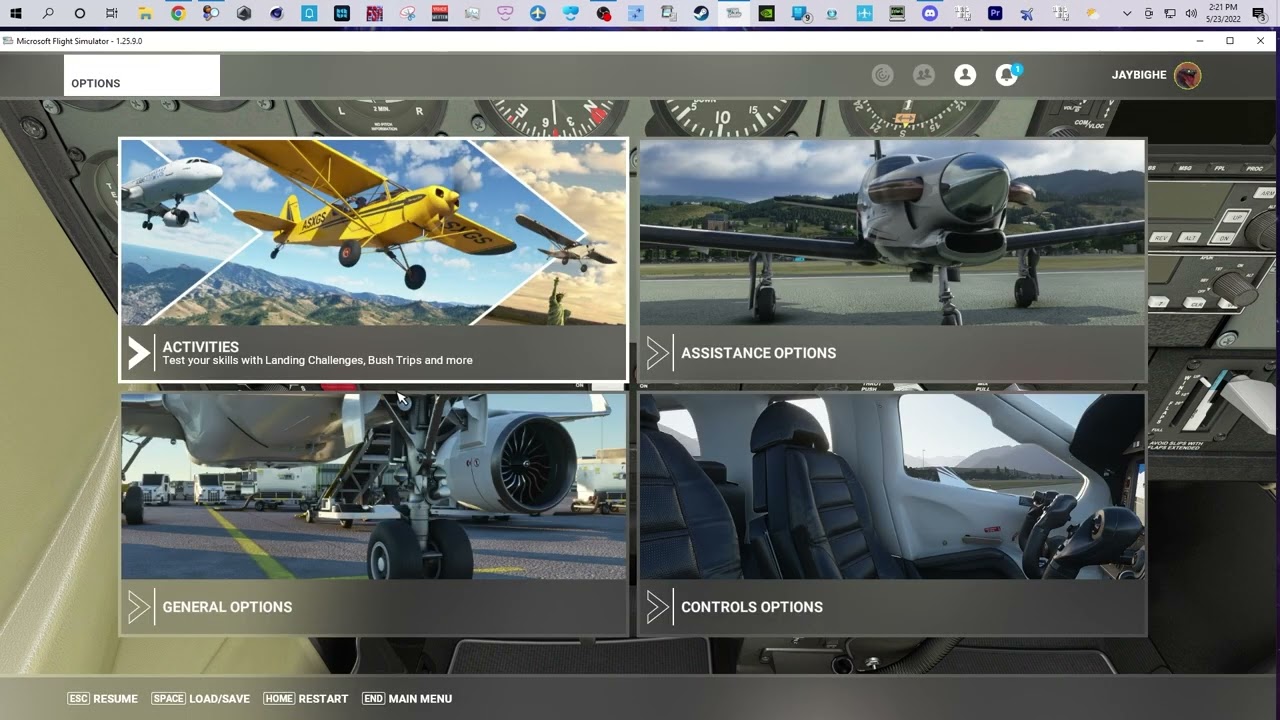1280x720 pixels.
Task: Open the friends group icon in header
Action: [924, 75]
